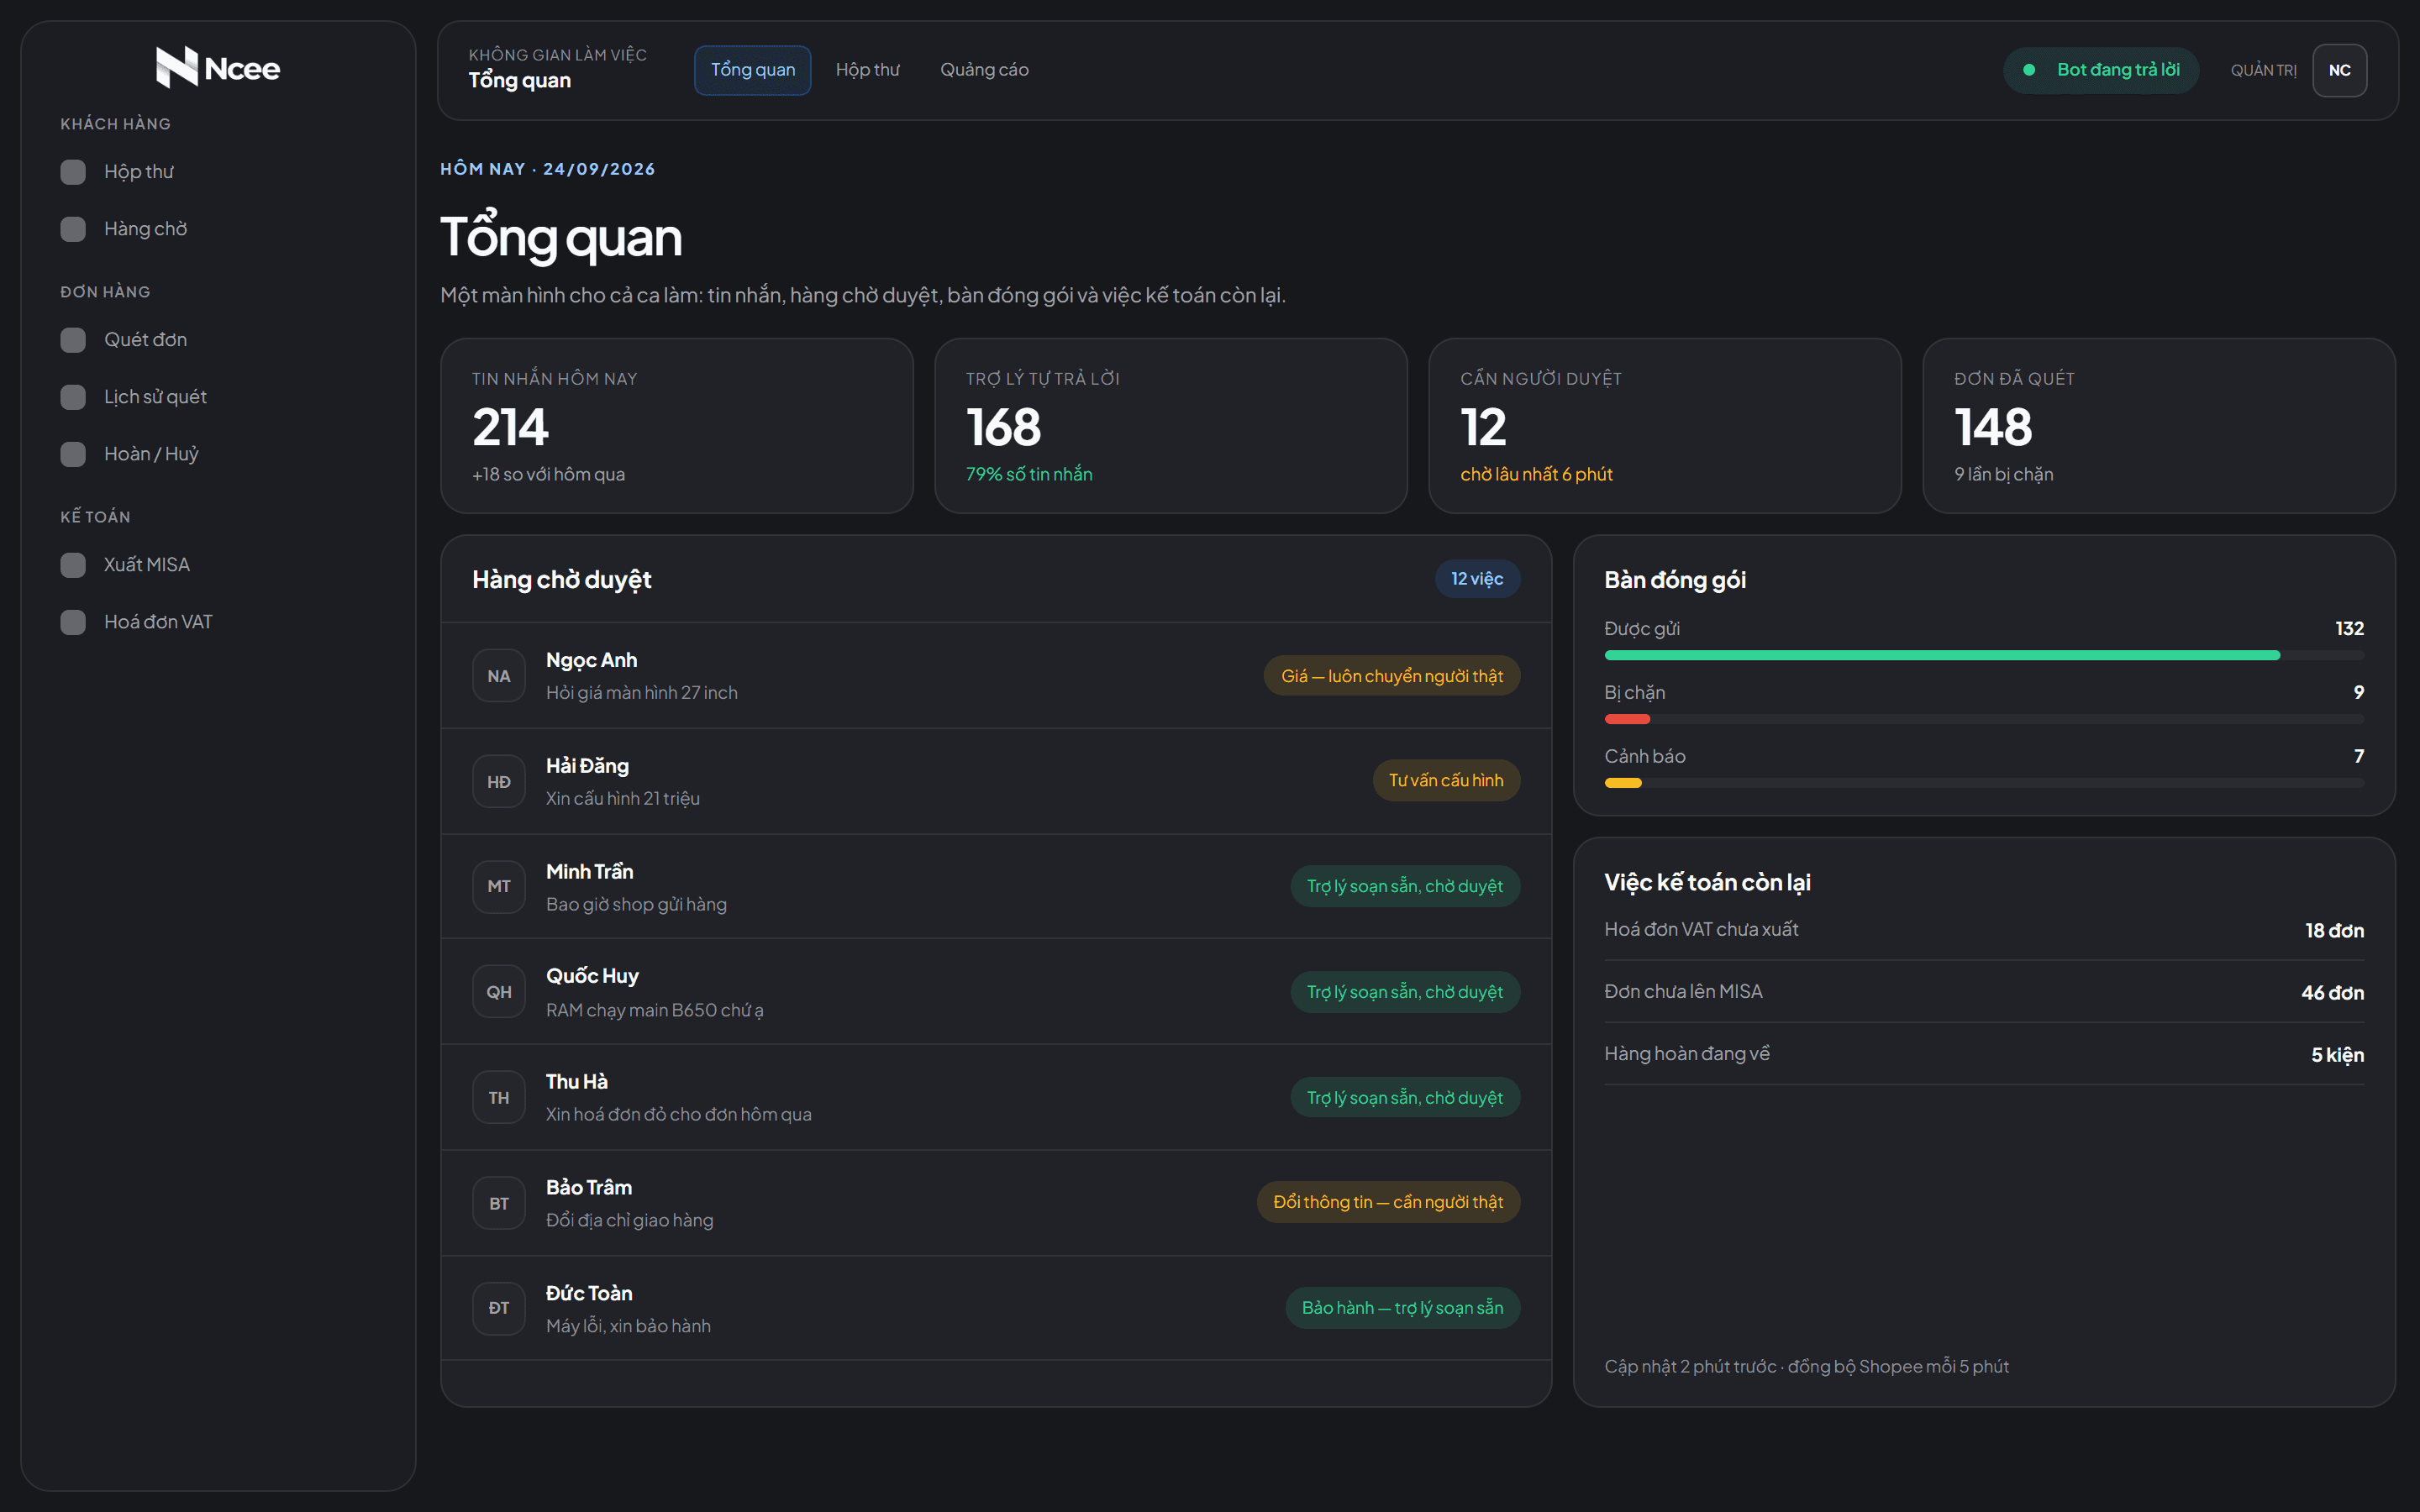Image resolution: width=2420 pixels, height=1512 pixels.
Task: Click the Bot đang trả lời status pill
Action: (2100, 70)
